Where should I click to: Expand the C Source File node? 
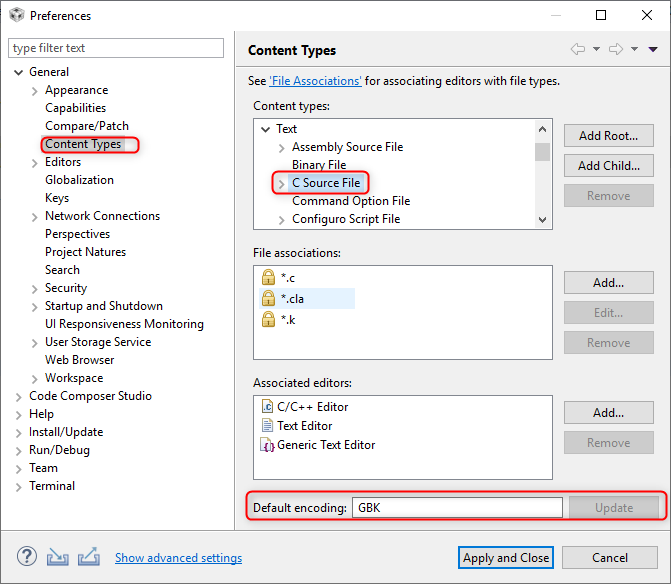pyautogui.click(x=281, y=184)
